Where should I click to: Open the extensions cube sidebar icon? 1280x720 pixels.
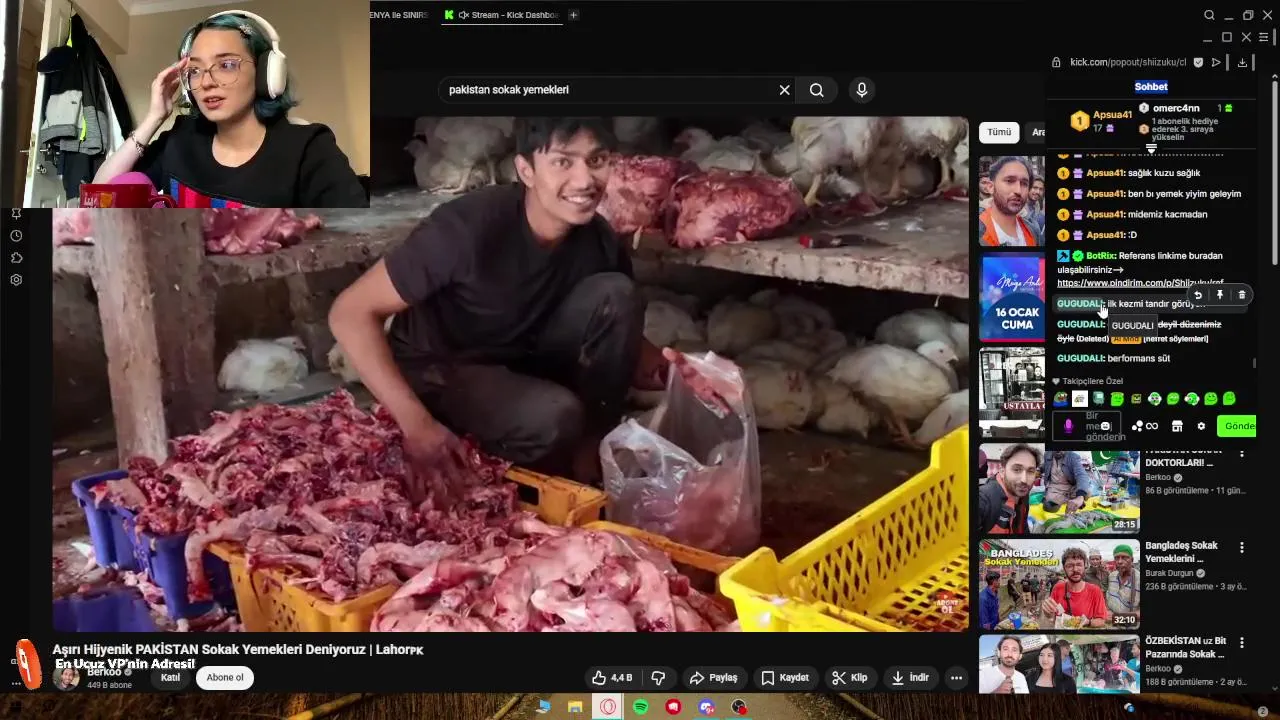[16, 258]
